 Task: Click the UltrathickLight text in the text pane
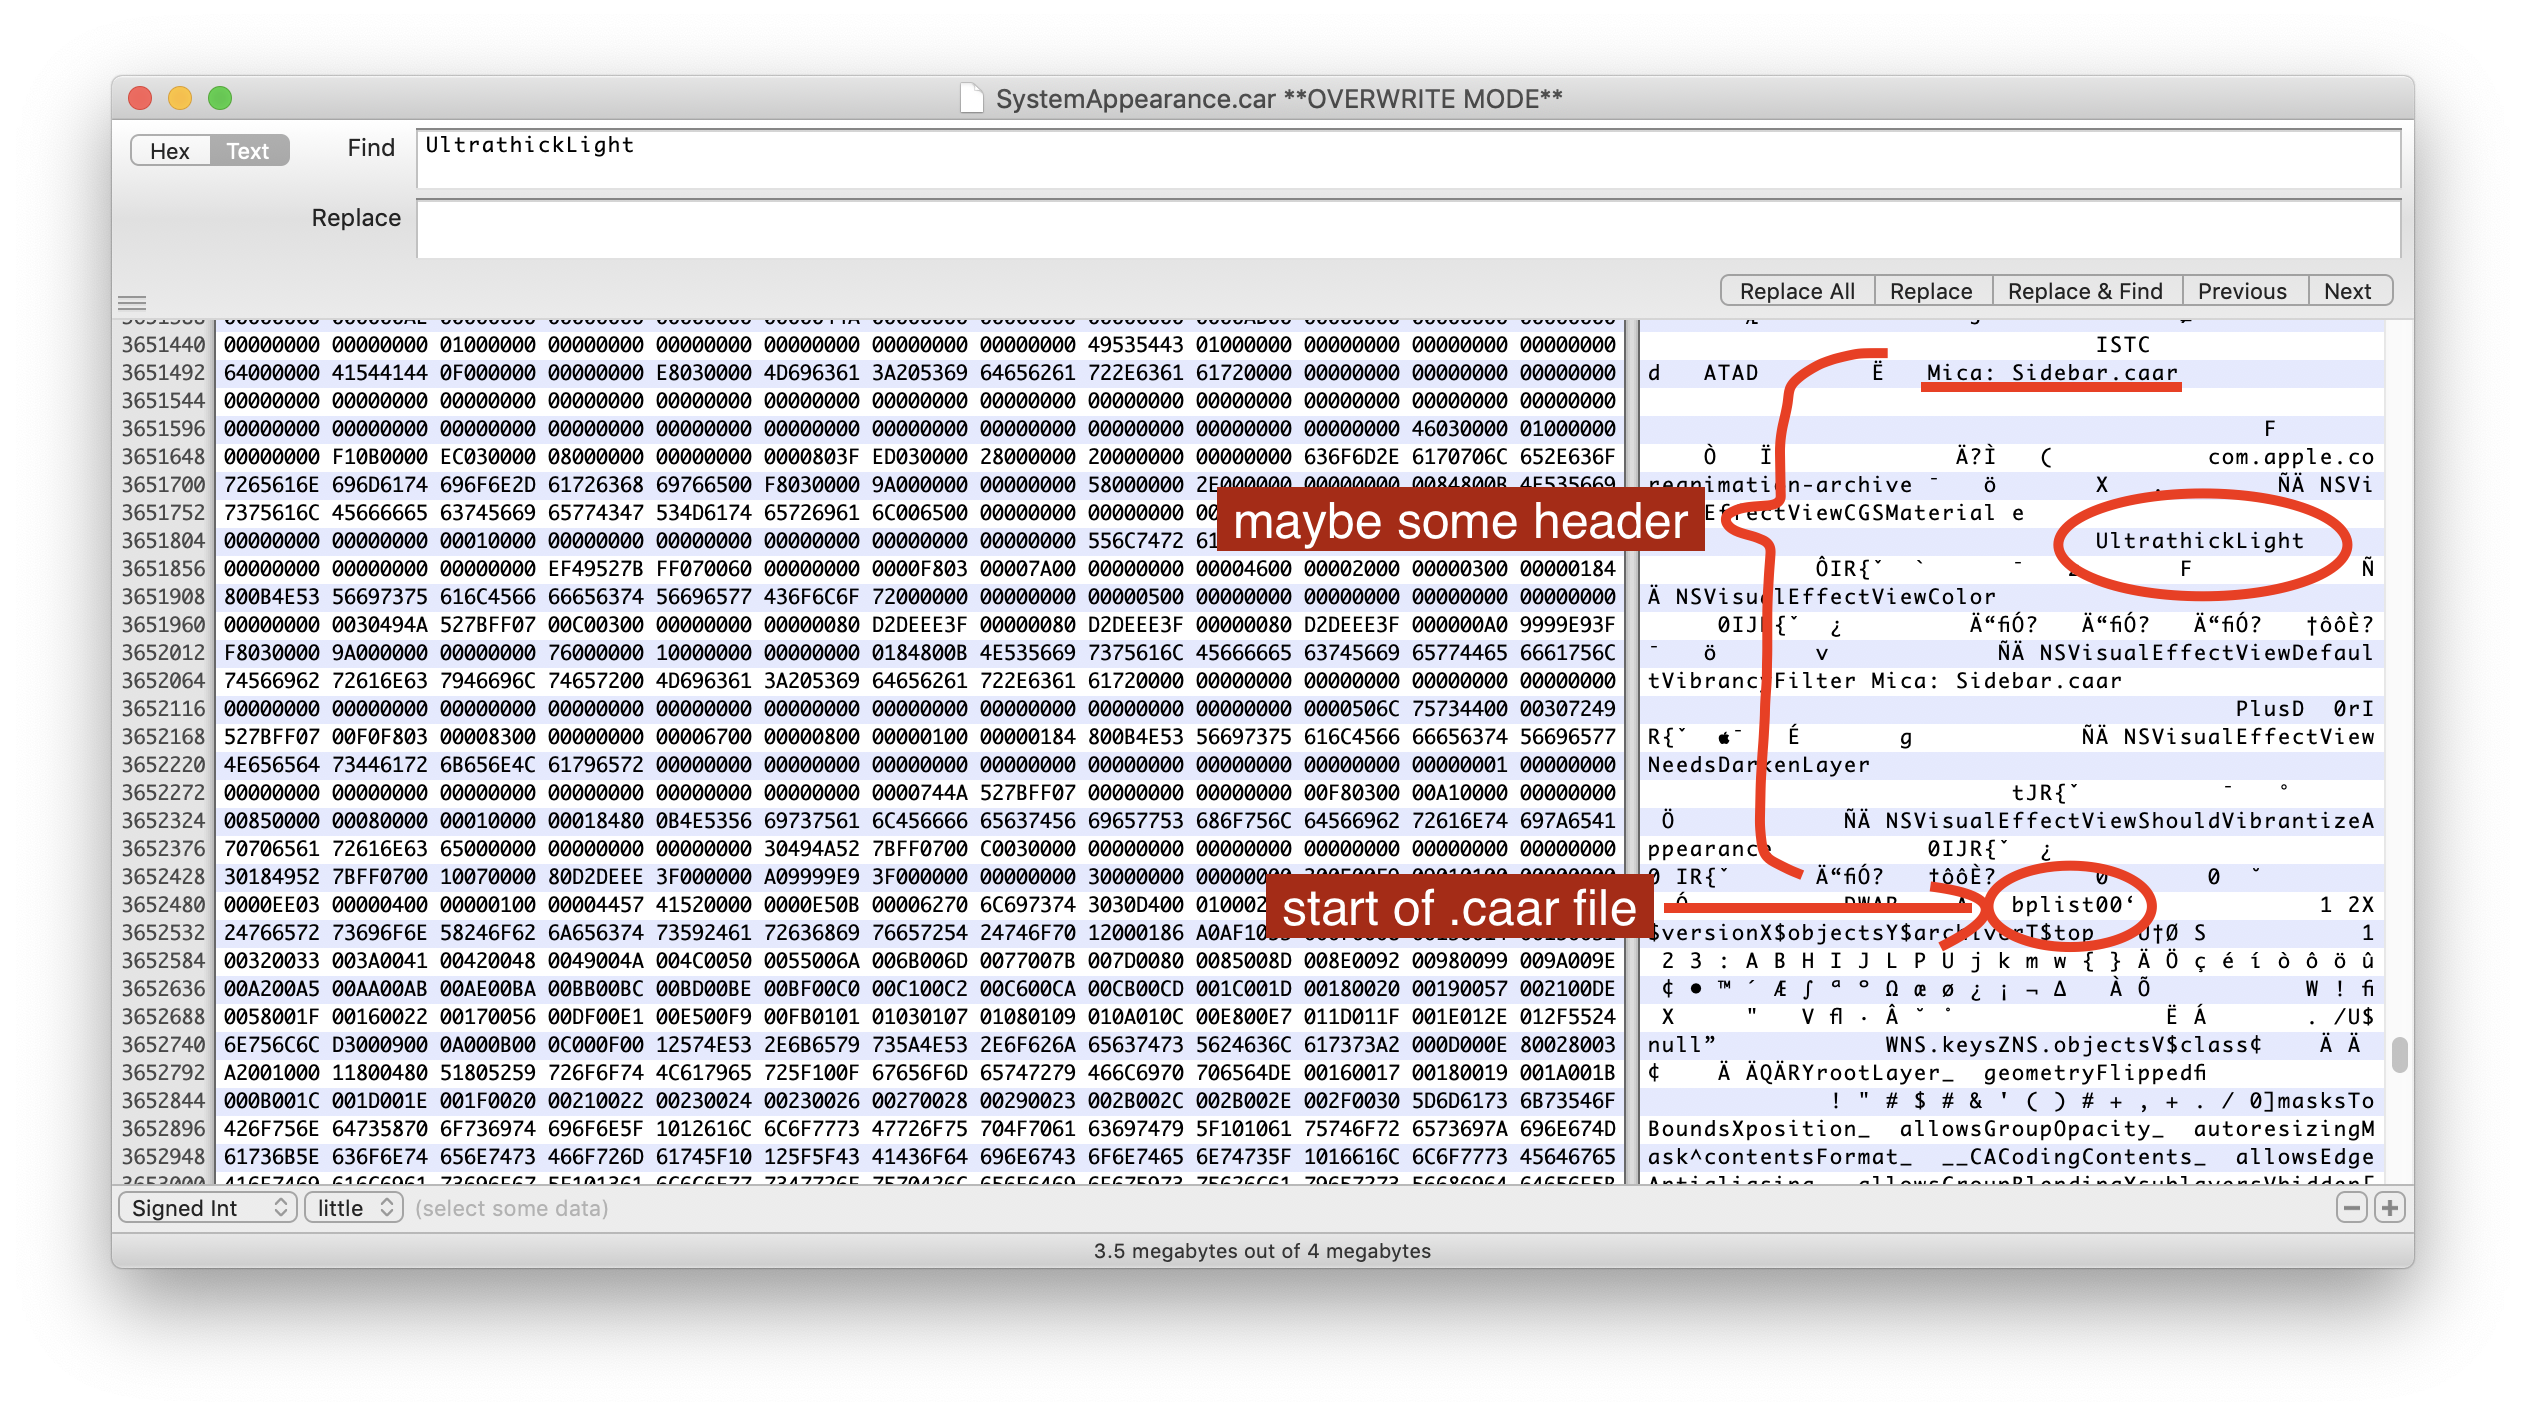click(2198, 541)
